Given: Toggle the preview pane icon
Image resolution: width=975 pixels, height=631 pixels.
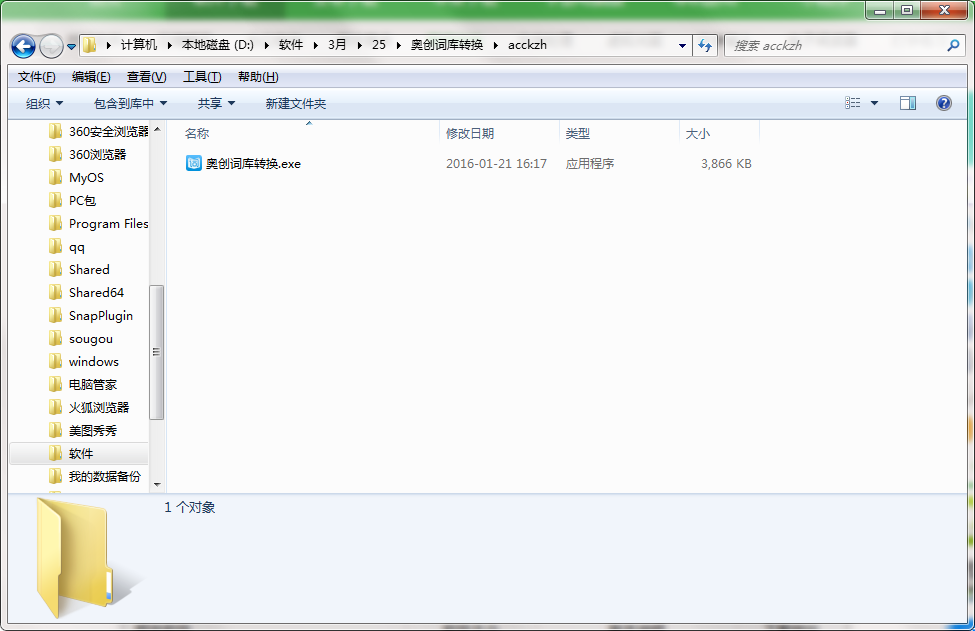Looking at the screenshot, I should tap(908, 103).
